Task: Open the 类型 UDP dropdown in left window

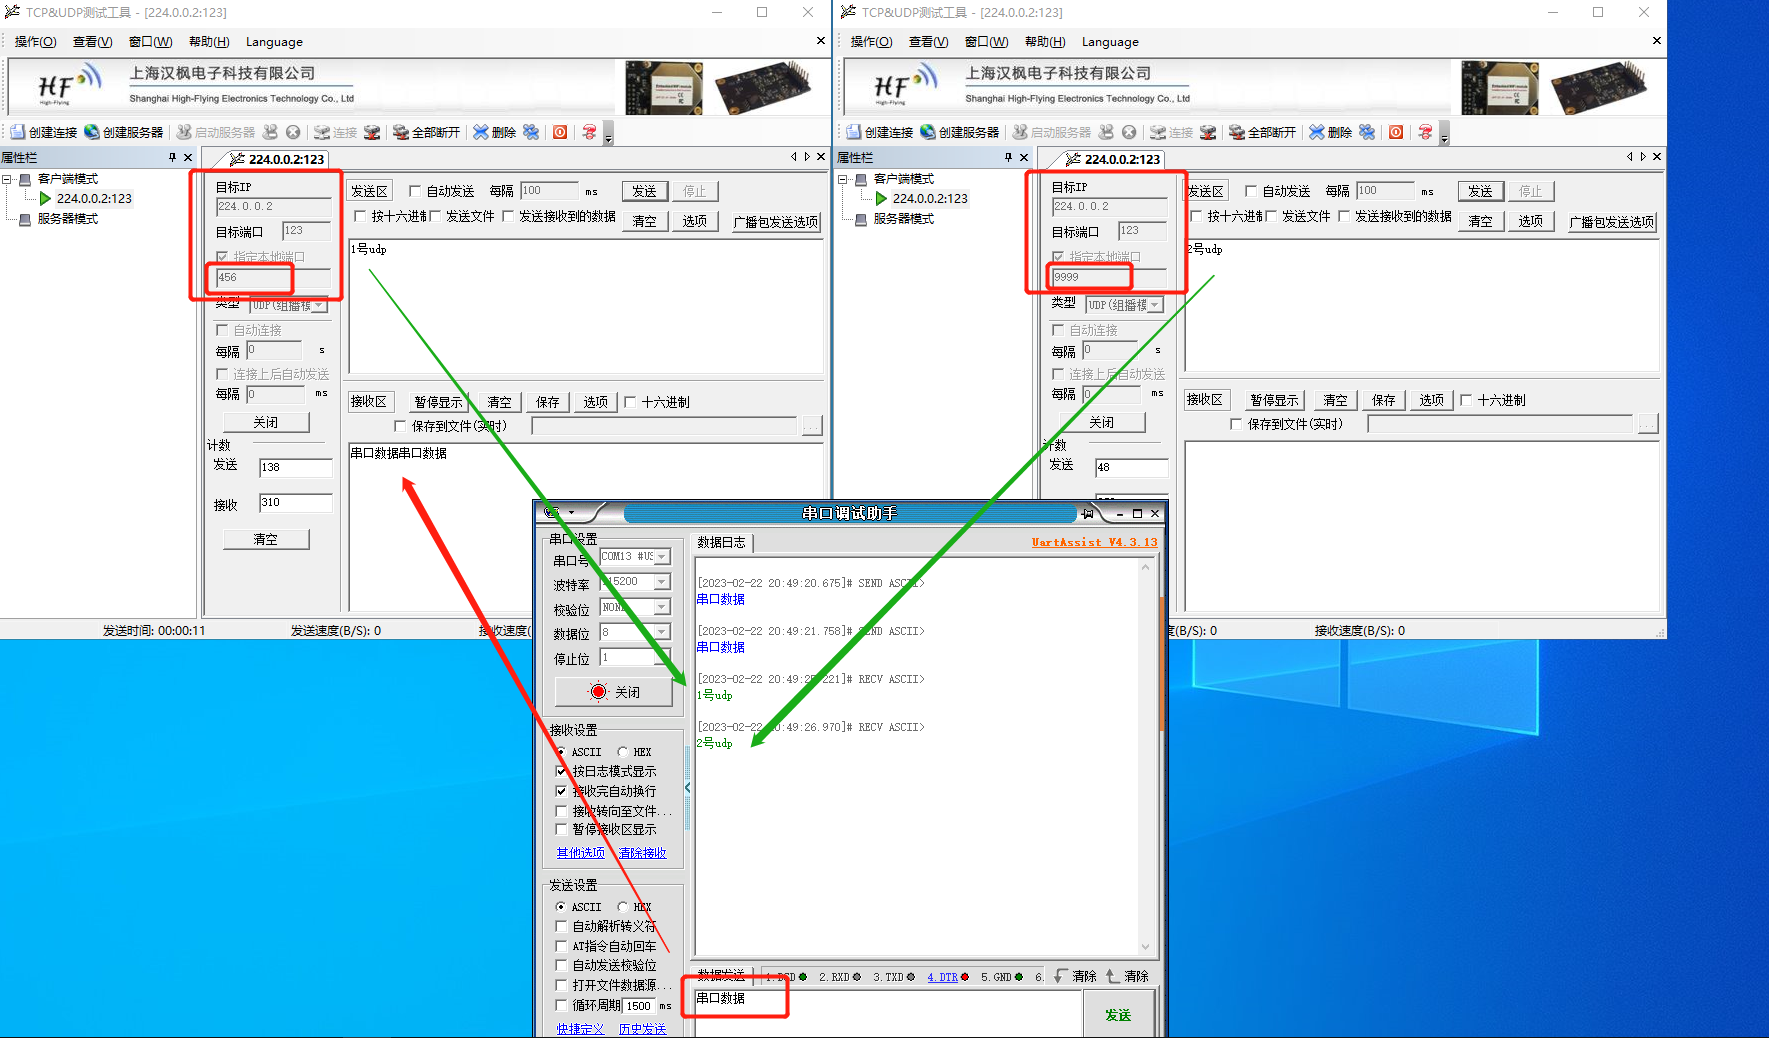Action: click(319, 305)
